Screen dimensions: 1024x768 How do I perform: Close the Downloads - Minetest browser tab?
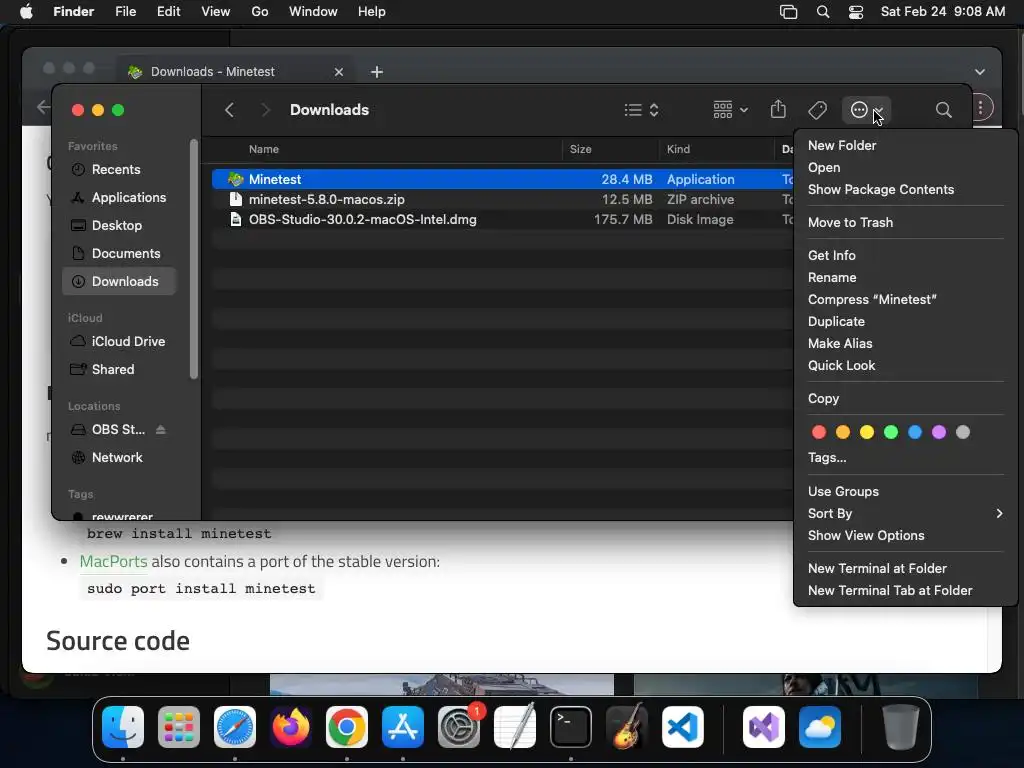click(338, 72)
